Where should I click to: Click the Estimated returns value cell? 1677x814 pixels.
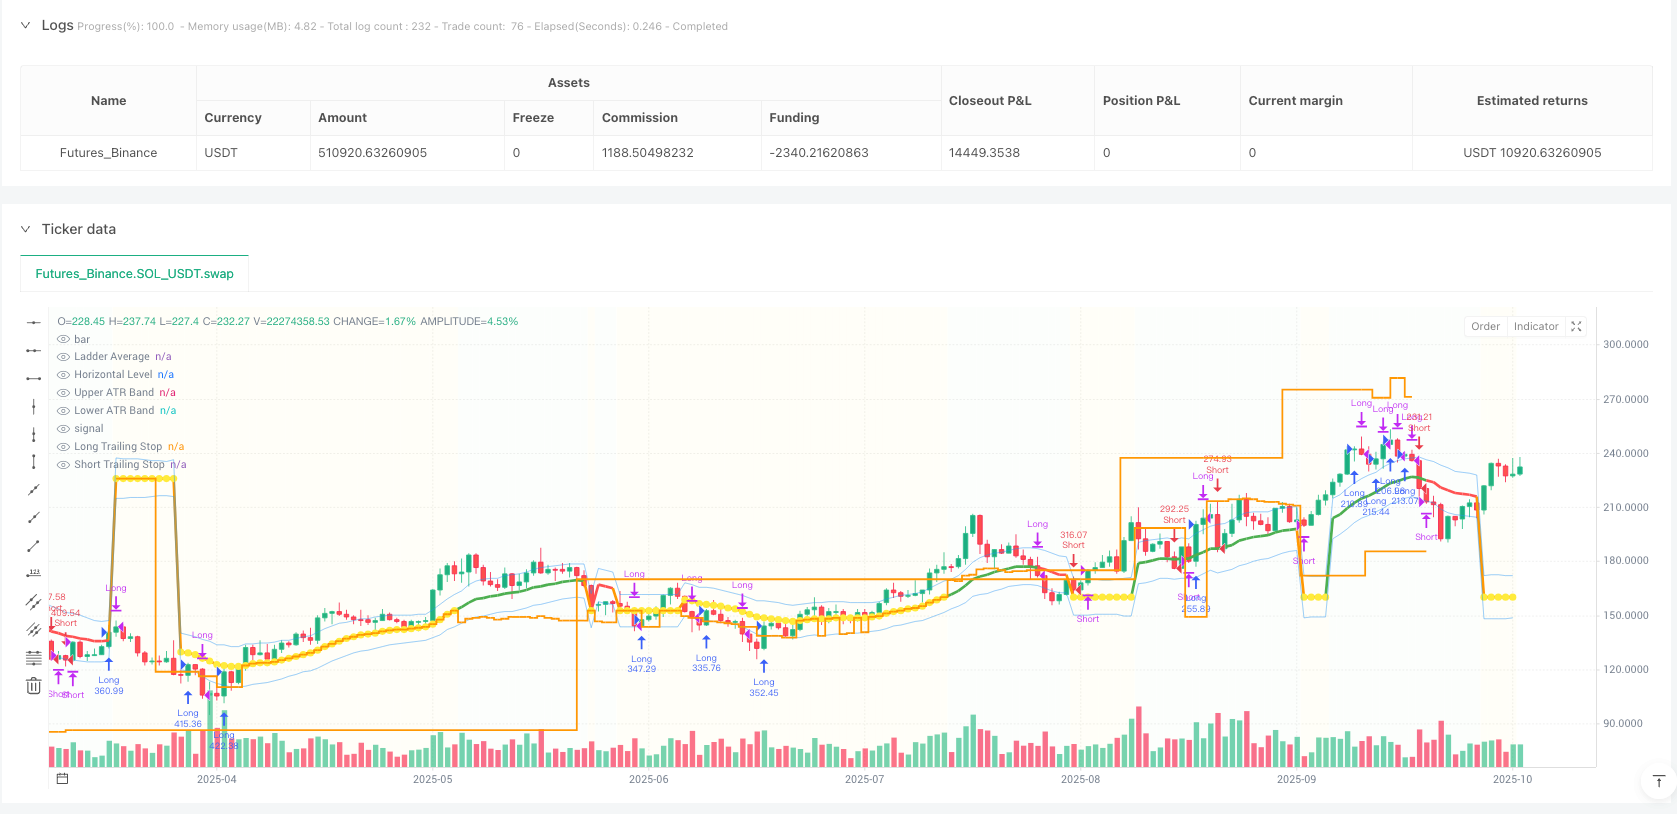click(1531, 153)
